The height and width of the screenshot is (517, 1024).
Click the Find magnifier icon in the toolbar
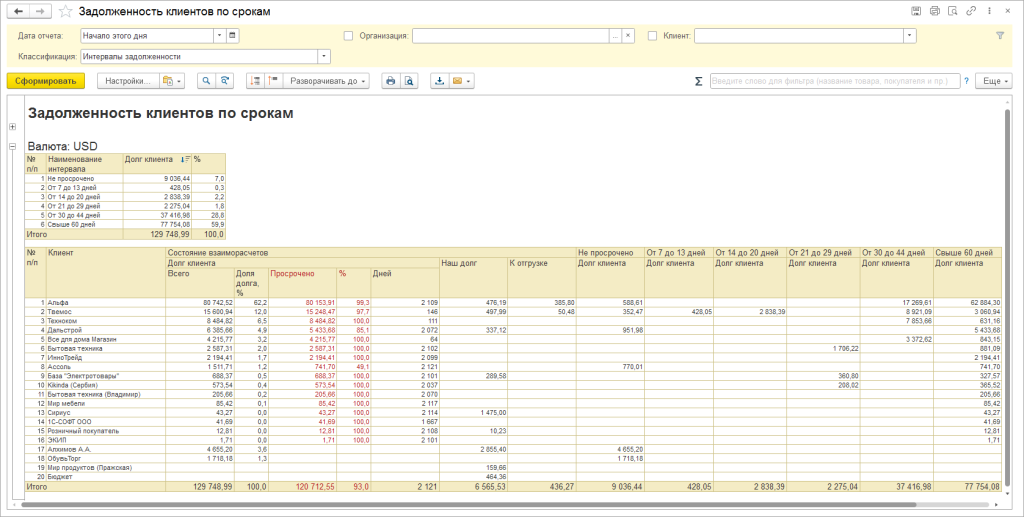pyautogui.click(x=206, y=81)
